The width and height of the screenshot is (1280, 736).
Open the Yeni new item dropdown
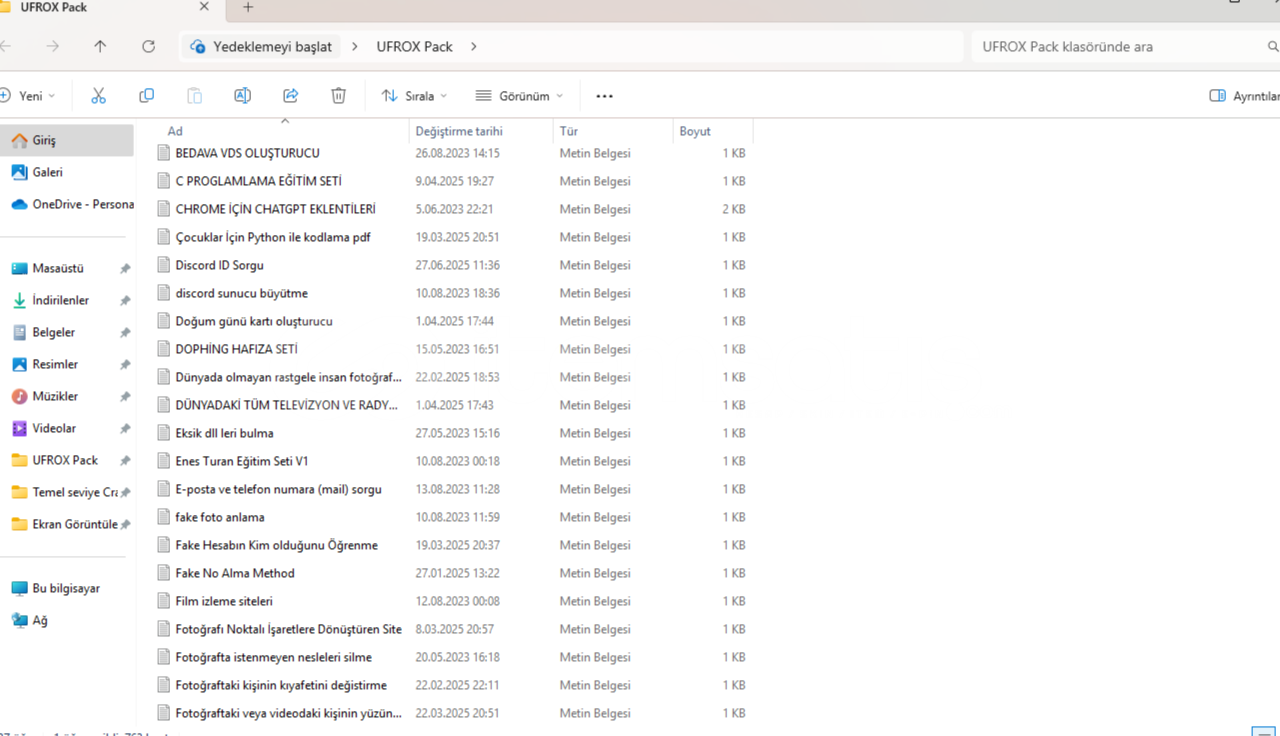click(x=30, y=96)
